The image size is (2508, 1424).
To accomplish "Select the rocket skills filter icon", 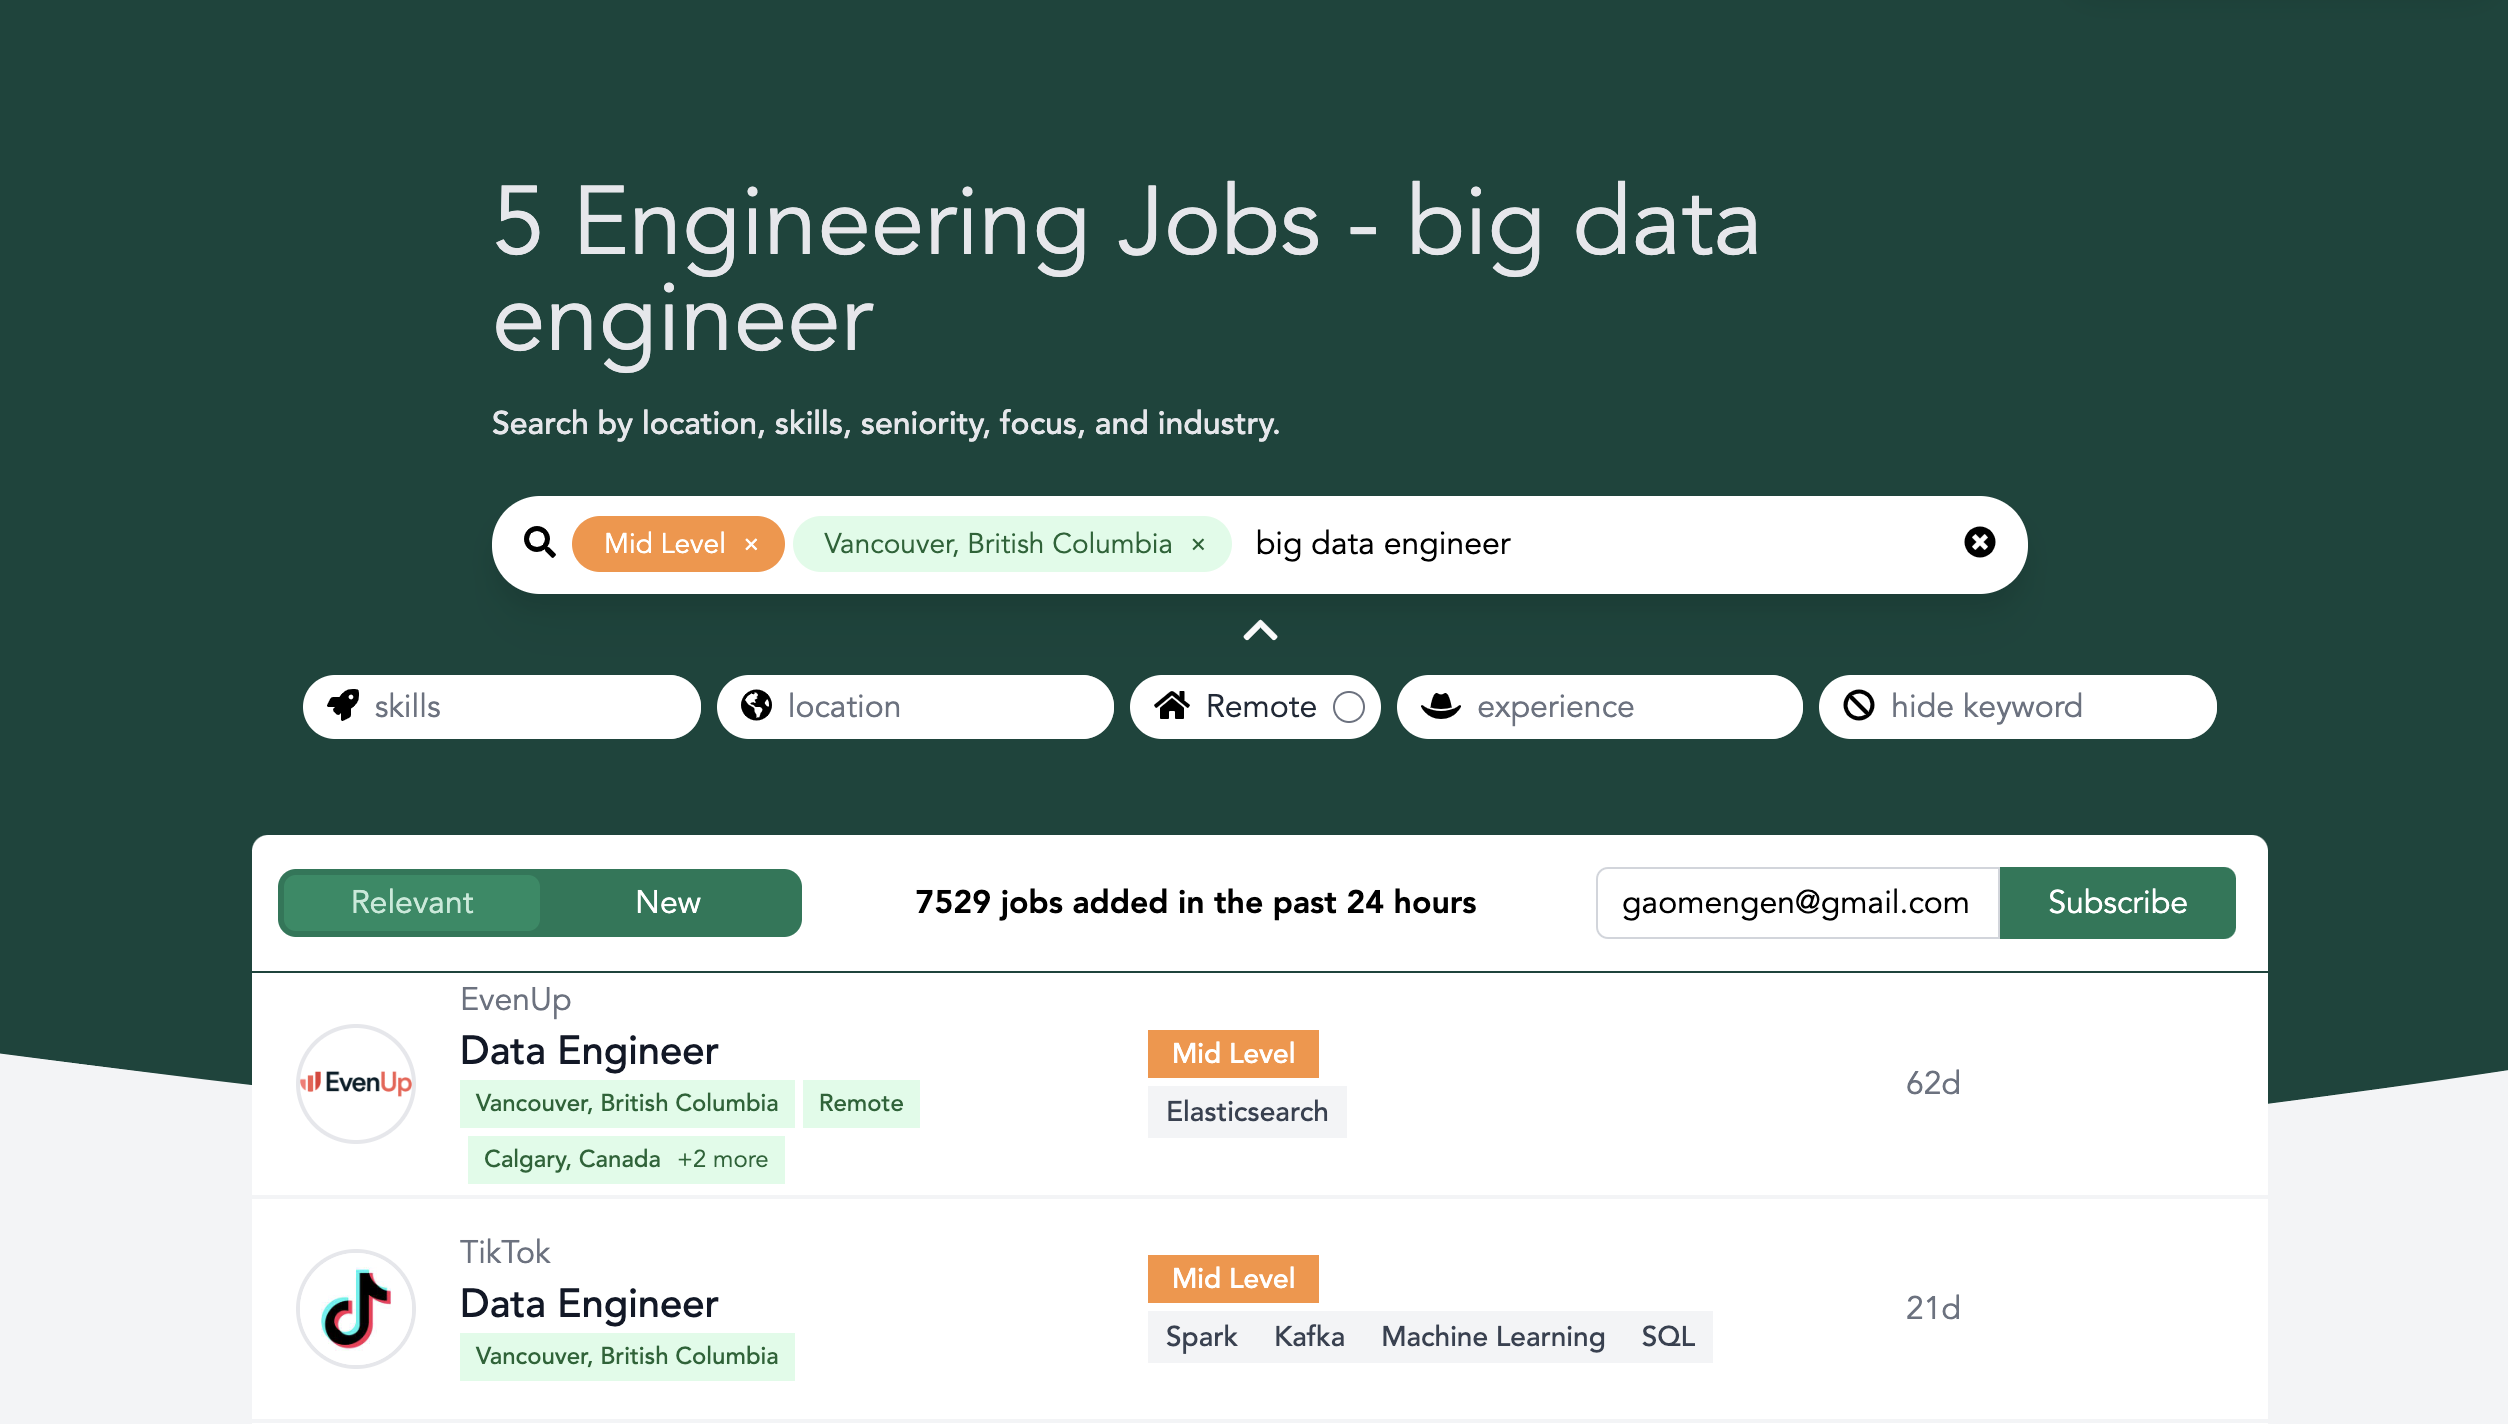I will [x=344, y=705].
